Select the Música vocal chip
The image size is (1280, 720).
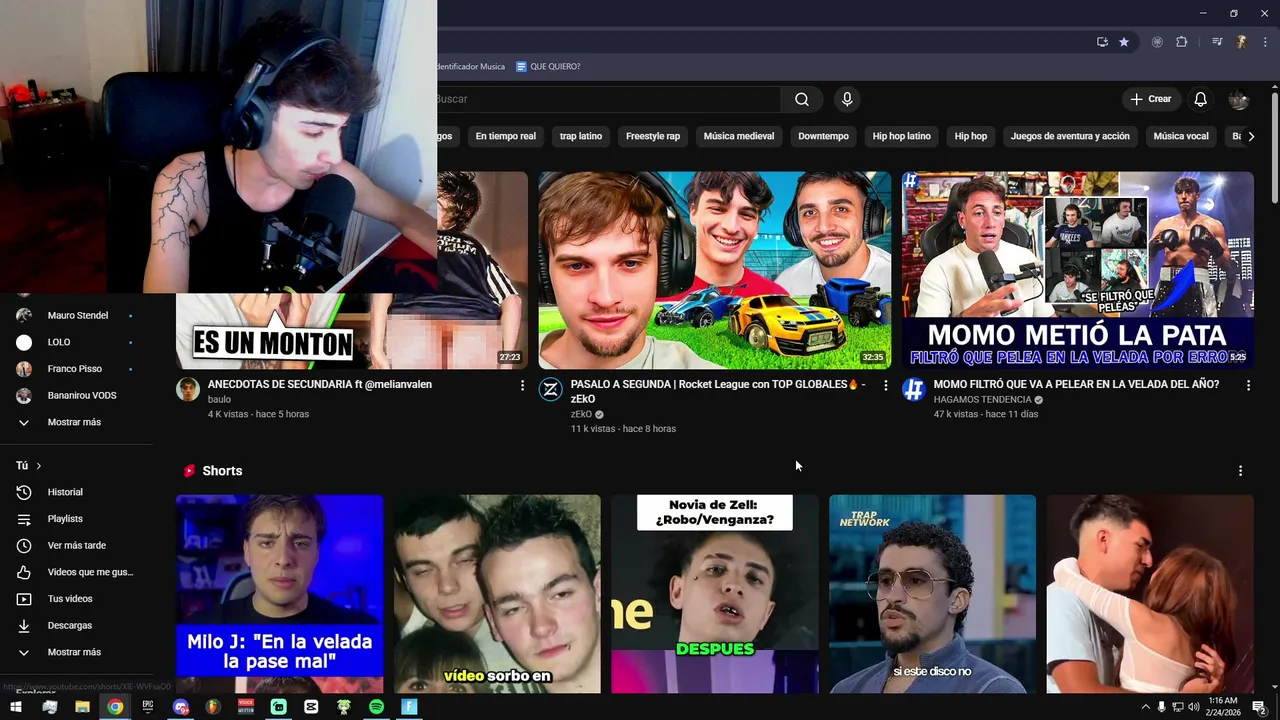[1181, 136]
